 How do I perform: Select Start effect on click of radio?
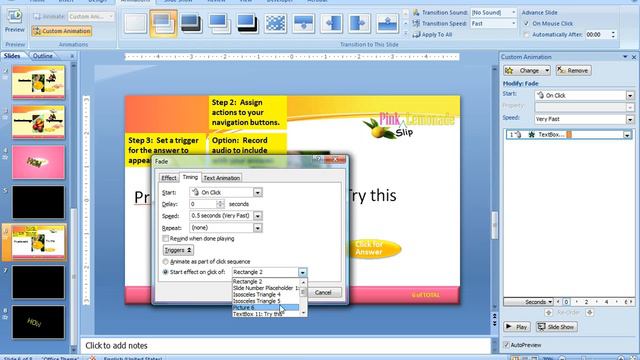click(x=165, y=272)
